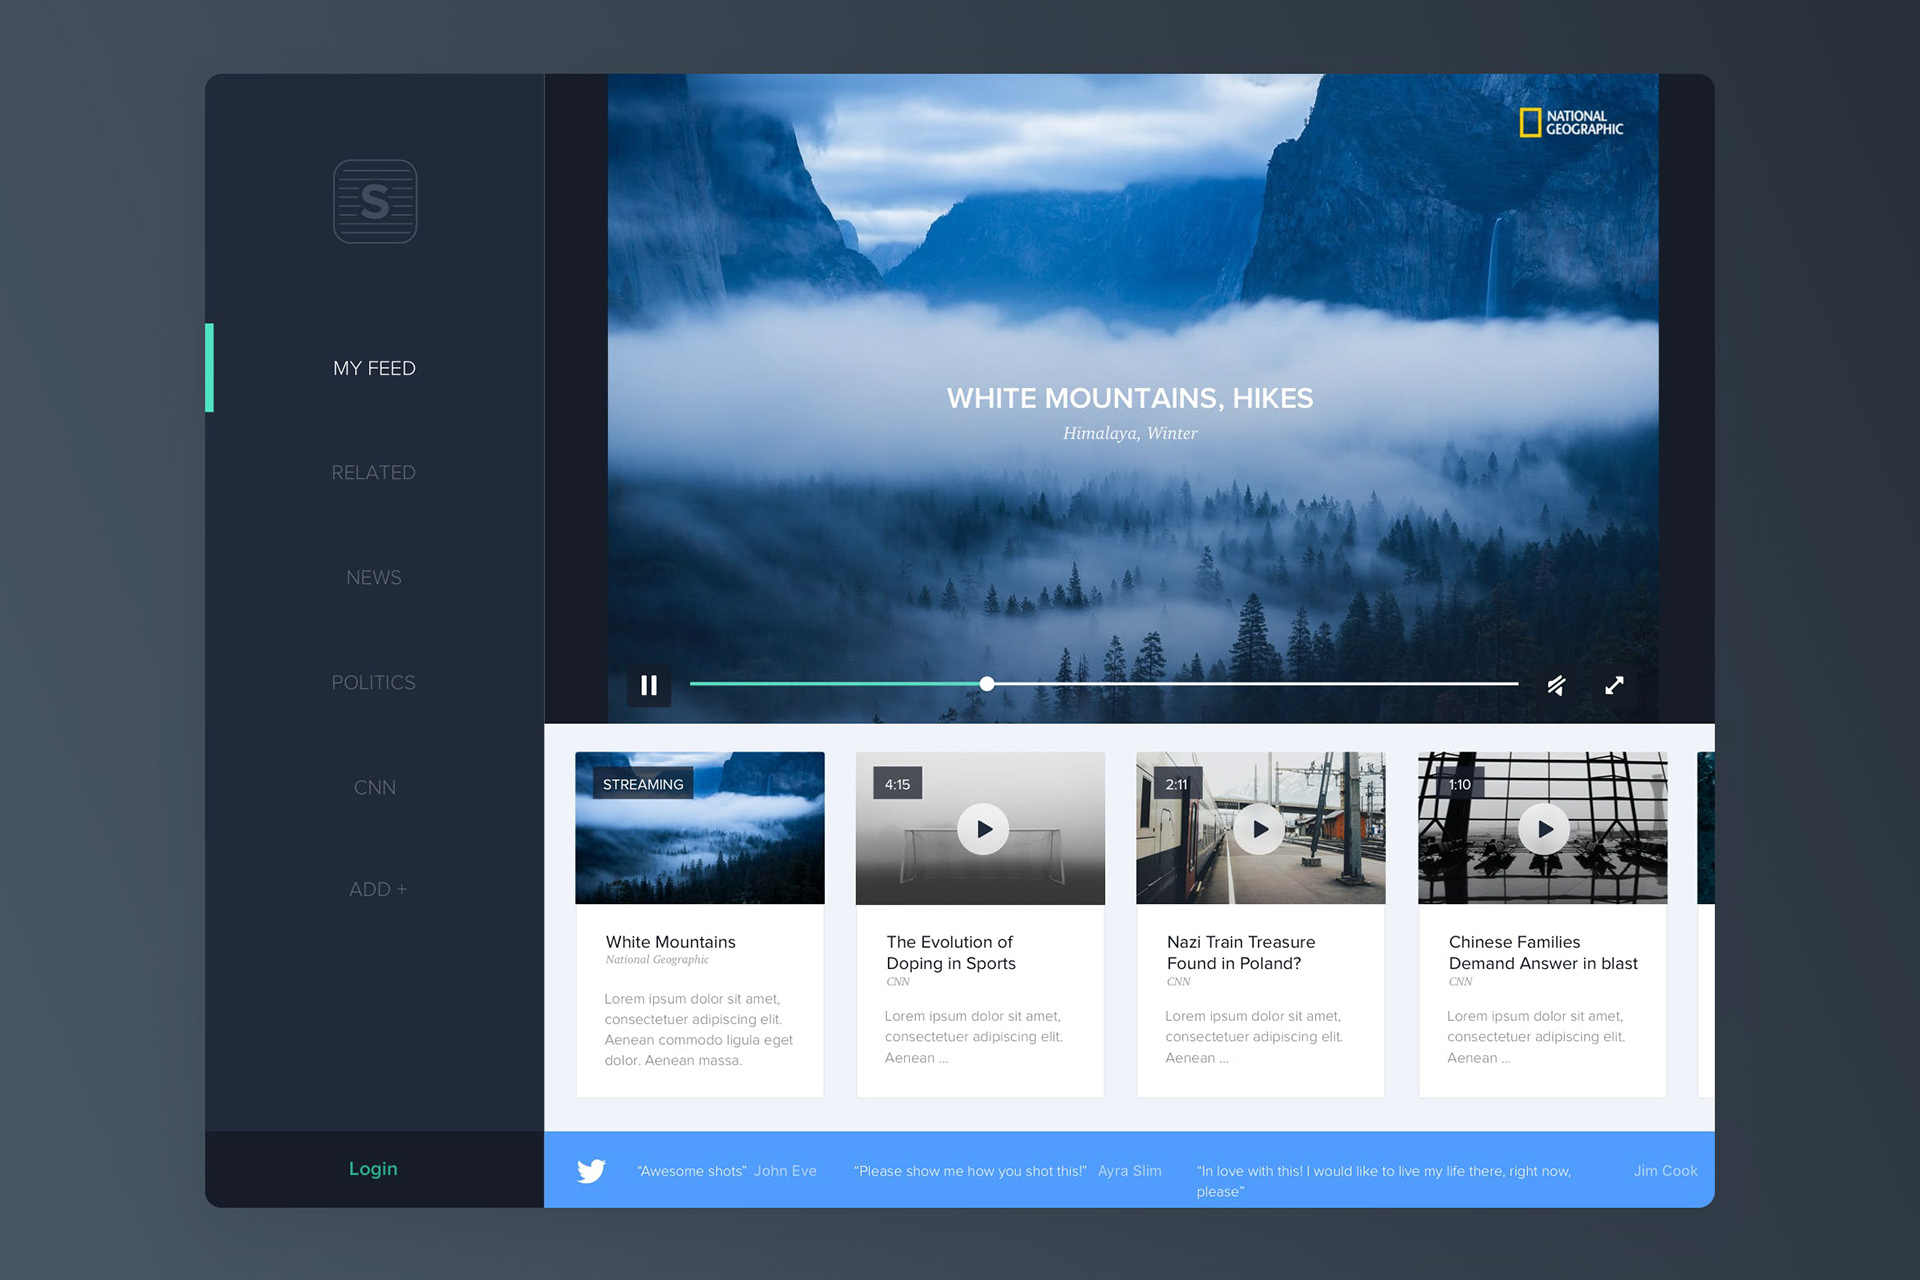The width and height of the screenshot is (1920, 1280).
Task: Click the Twitter bird icon
Action: point(591,1170)
